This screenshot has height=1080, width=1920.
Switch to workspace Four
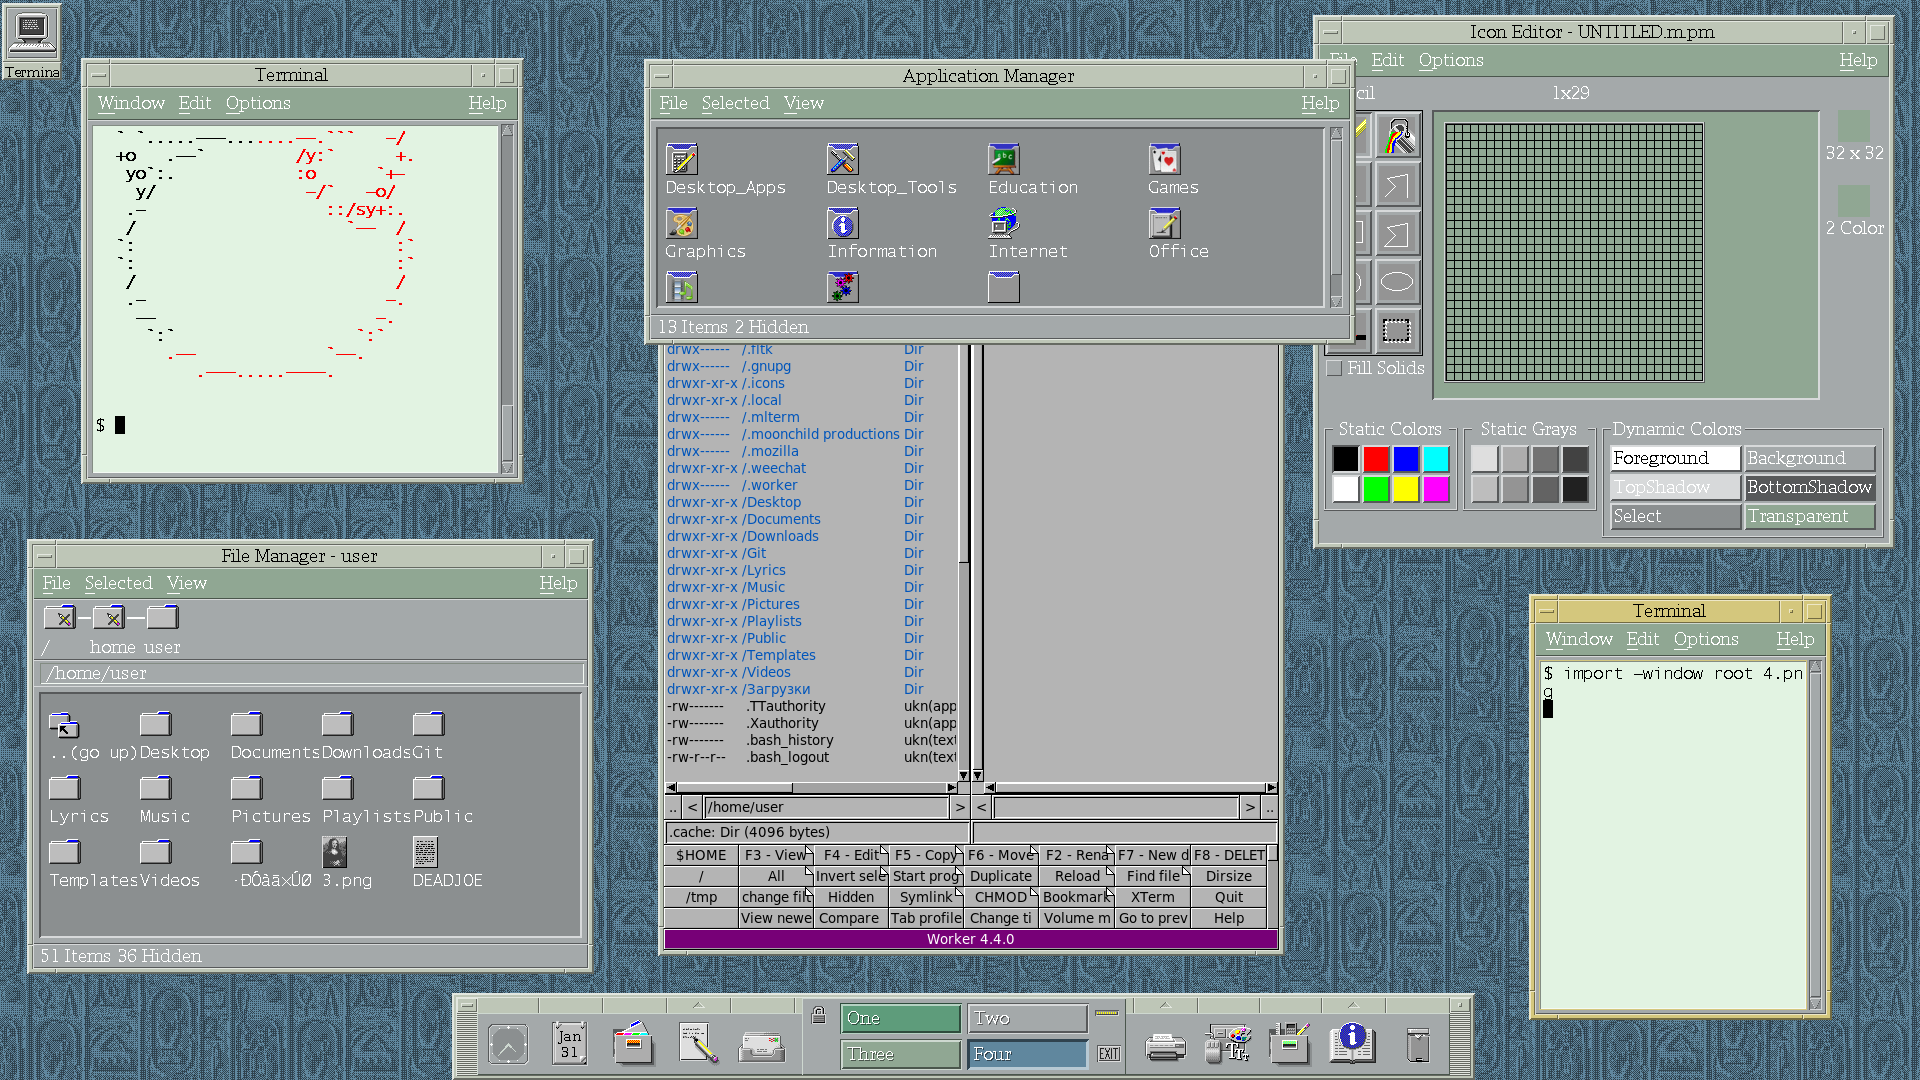[x=1028, y=1054]
